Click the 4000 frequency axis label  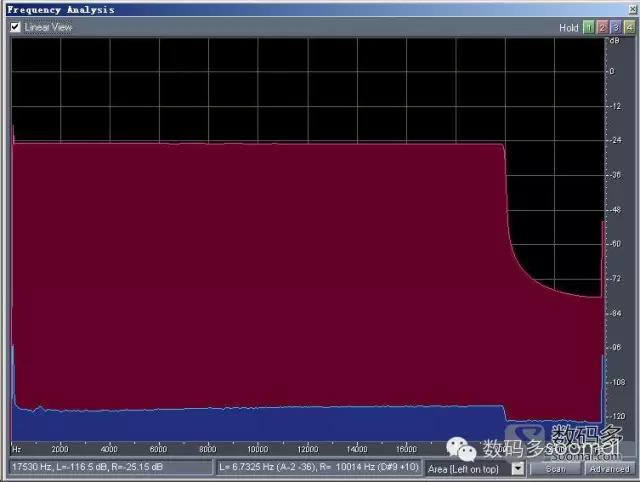point(109,449)
